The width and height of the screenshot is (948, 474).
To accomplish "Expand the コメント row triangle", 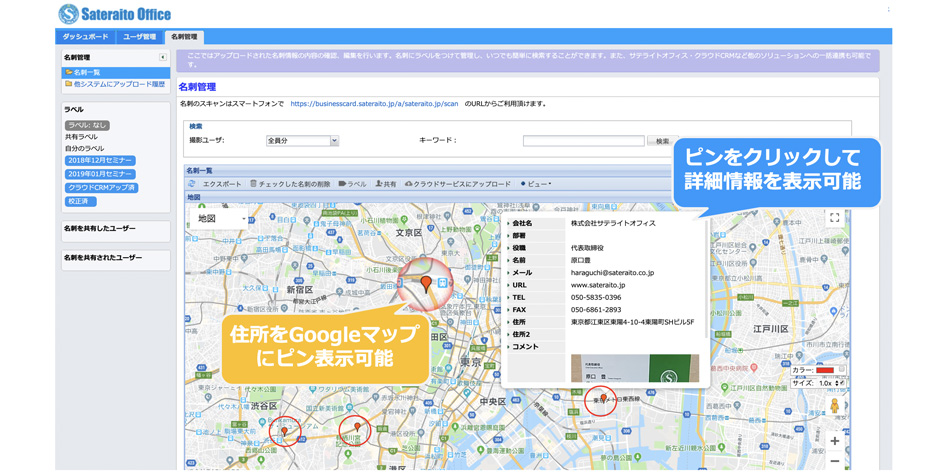I will pyautogui.click(x=509, y=347).
